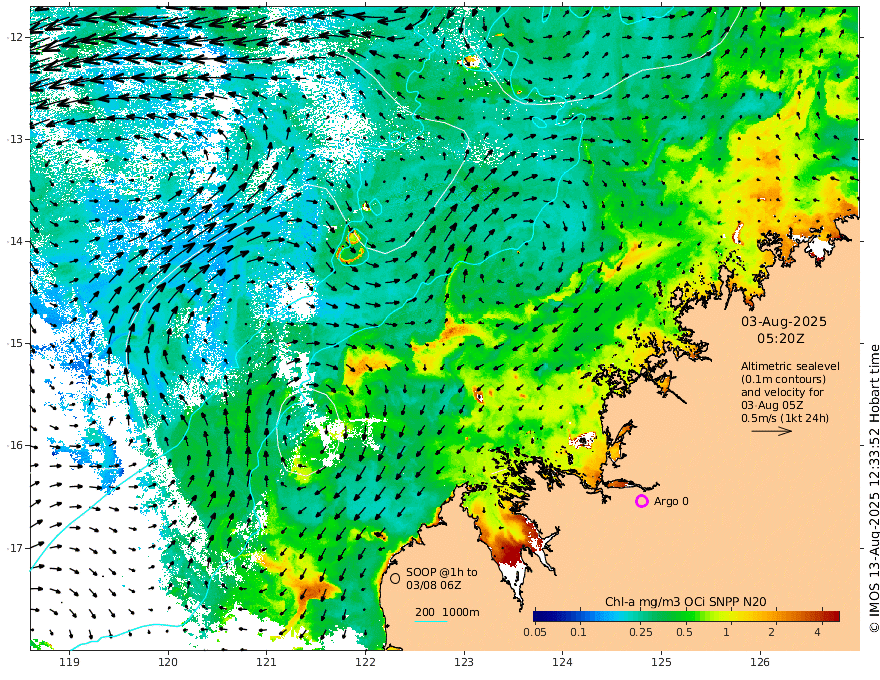Click the SOOP black circle legend marker
This screenshot has height=680, width=880.
(x=395, y=578)
